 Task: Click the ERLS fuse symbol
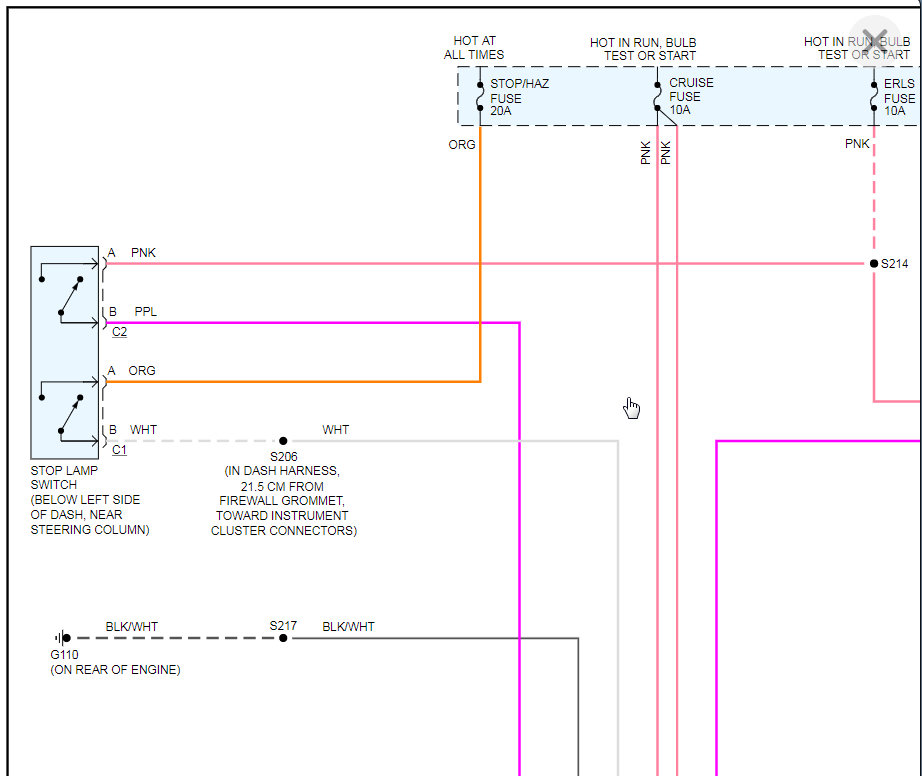pos(874,96)
